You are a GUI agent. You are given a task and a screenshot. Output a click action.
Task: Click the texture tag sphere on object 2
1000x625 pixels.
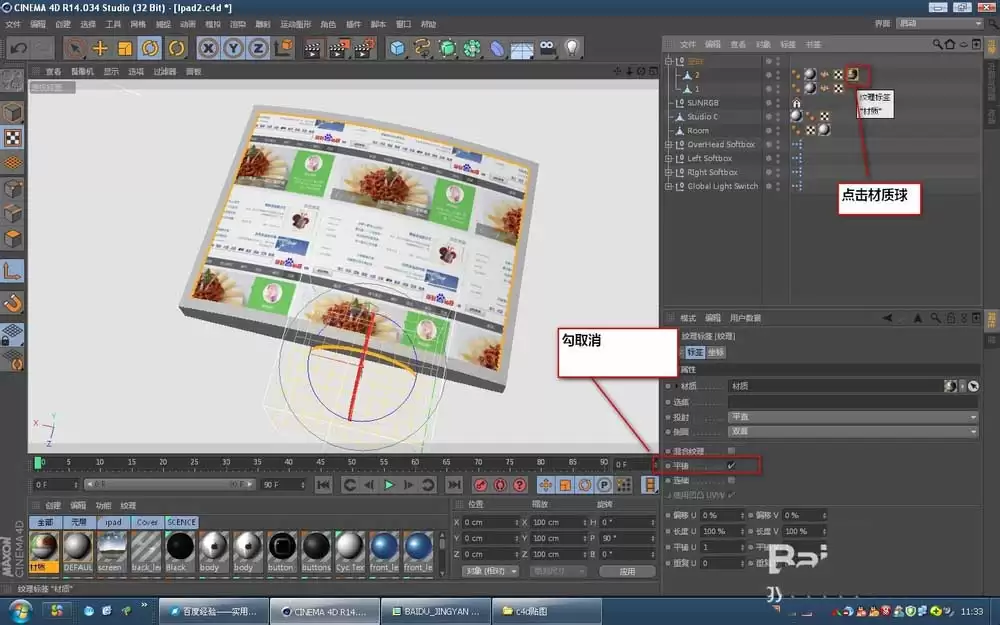(852, 74)
